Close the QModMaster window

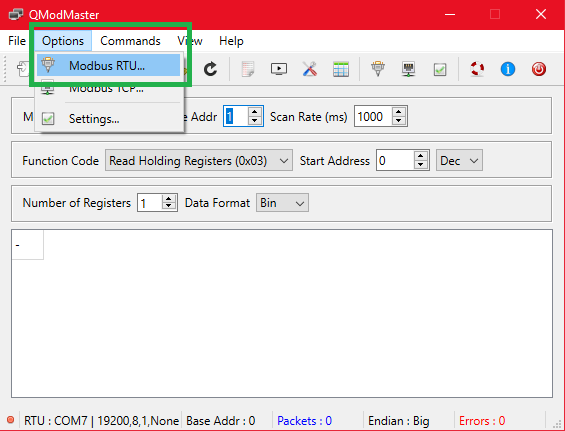point(541,14)
